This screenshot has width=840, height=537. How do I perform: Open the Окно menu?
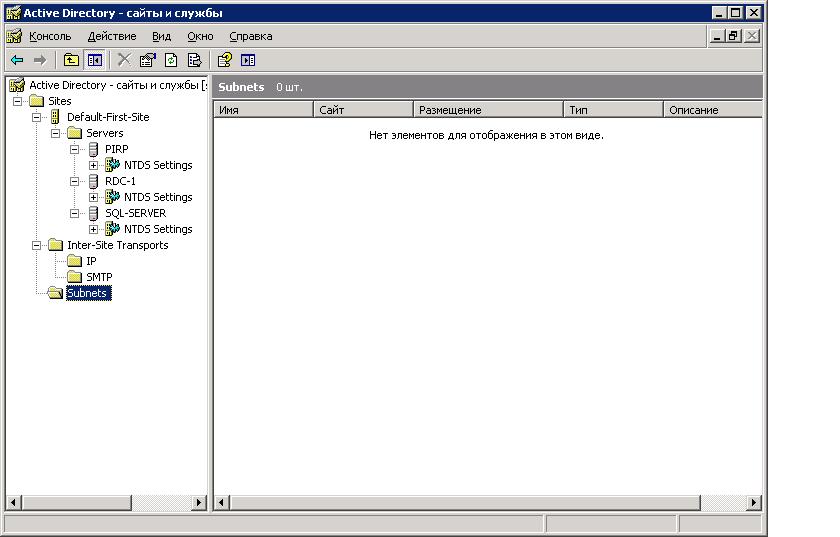[200, 36]
